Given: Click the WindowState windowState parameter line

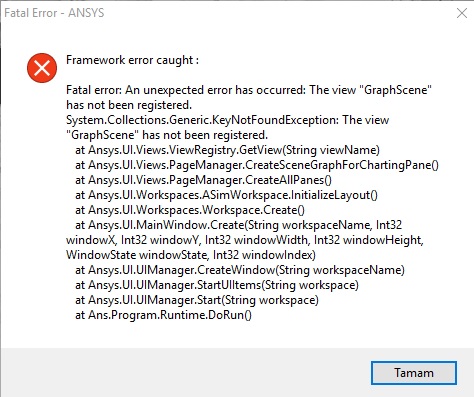Looking at the screenshot, I should tap(191, 255).
